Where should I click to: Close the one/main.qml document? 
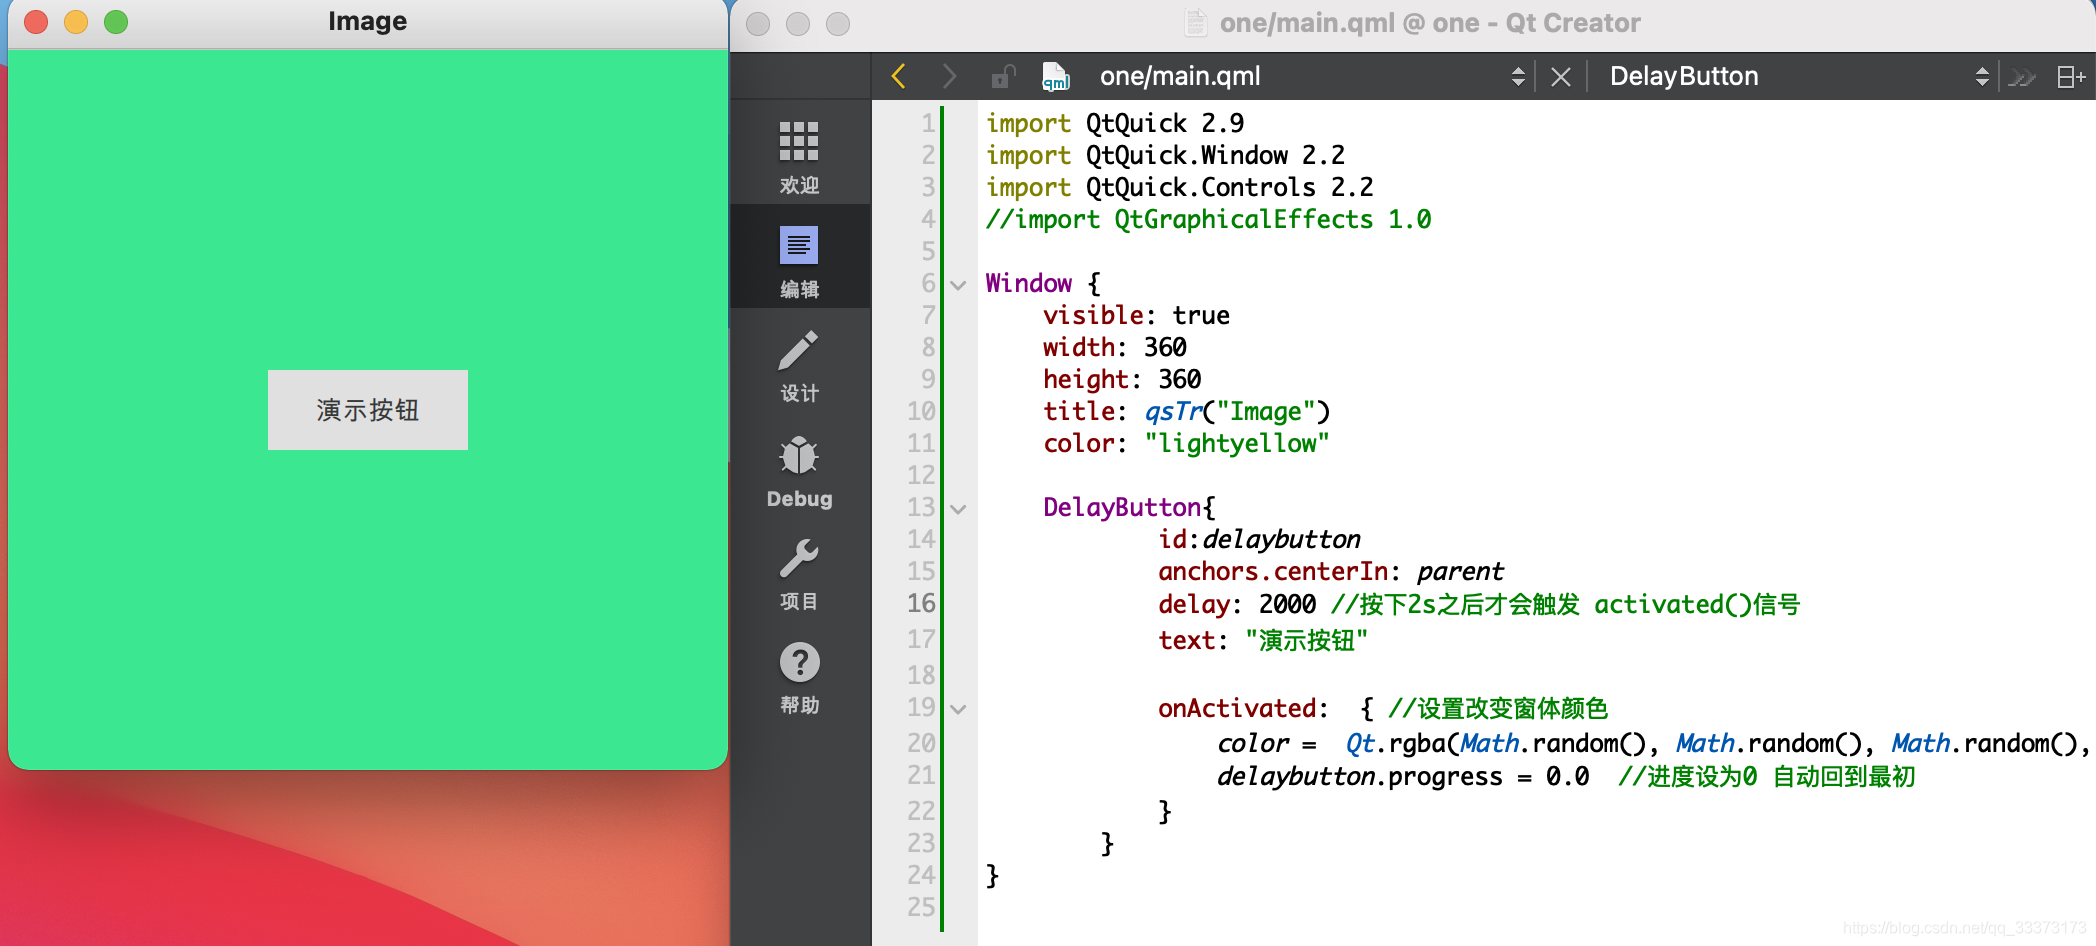(1560, 77)
